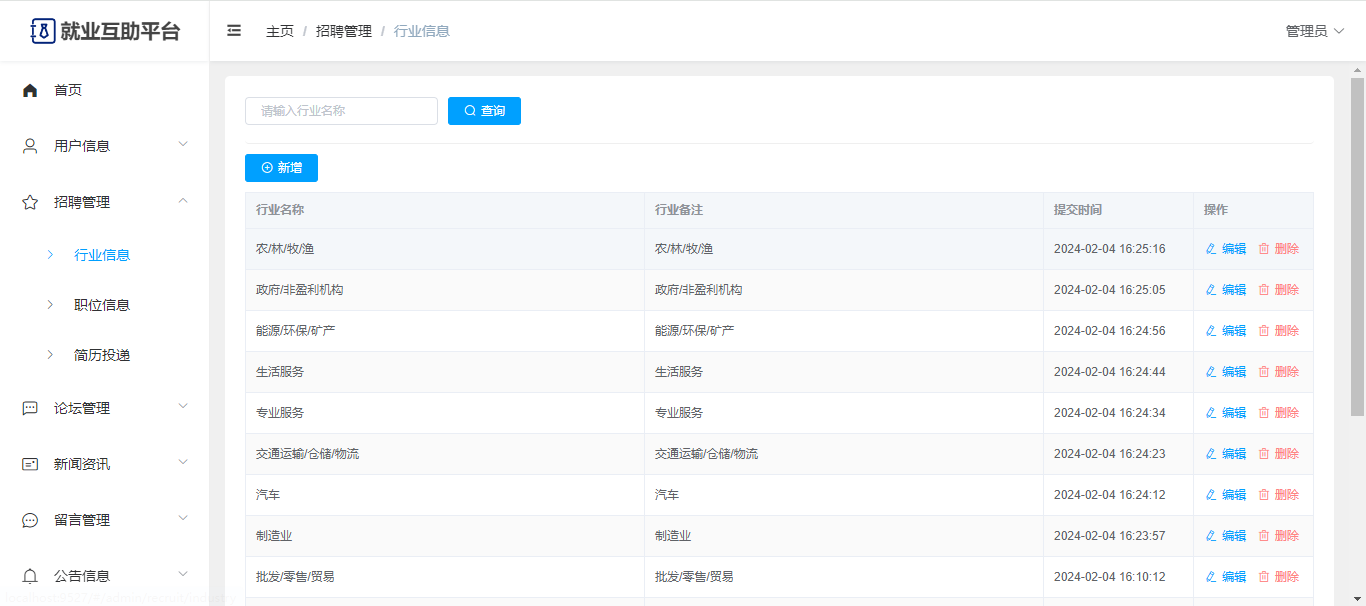The width and height of the screenshot is (1366, 606).
Task: Click the edit pencil icon for 能源/环保/矿产
Action: point(1211,331)
